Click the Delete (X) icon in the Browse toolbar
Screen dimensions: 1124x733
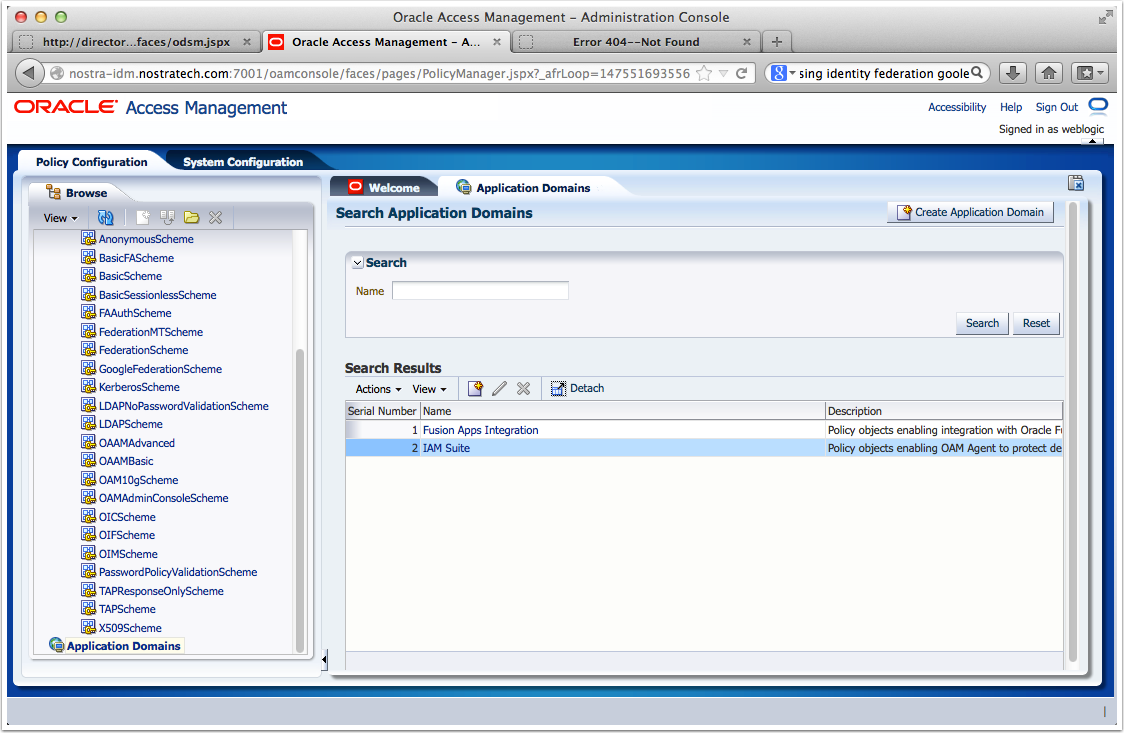[x=214, y=217]
